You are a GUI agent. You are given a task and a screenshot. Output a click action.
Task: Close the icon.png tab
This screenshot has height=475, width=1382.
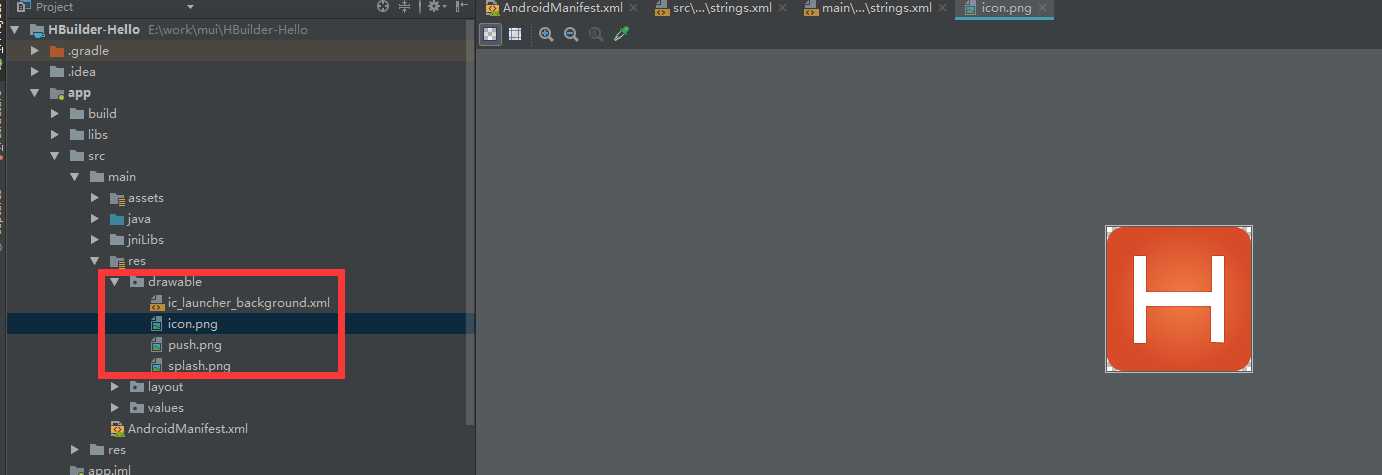point(1042,8)
